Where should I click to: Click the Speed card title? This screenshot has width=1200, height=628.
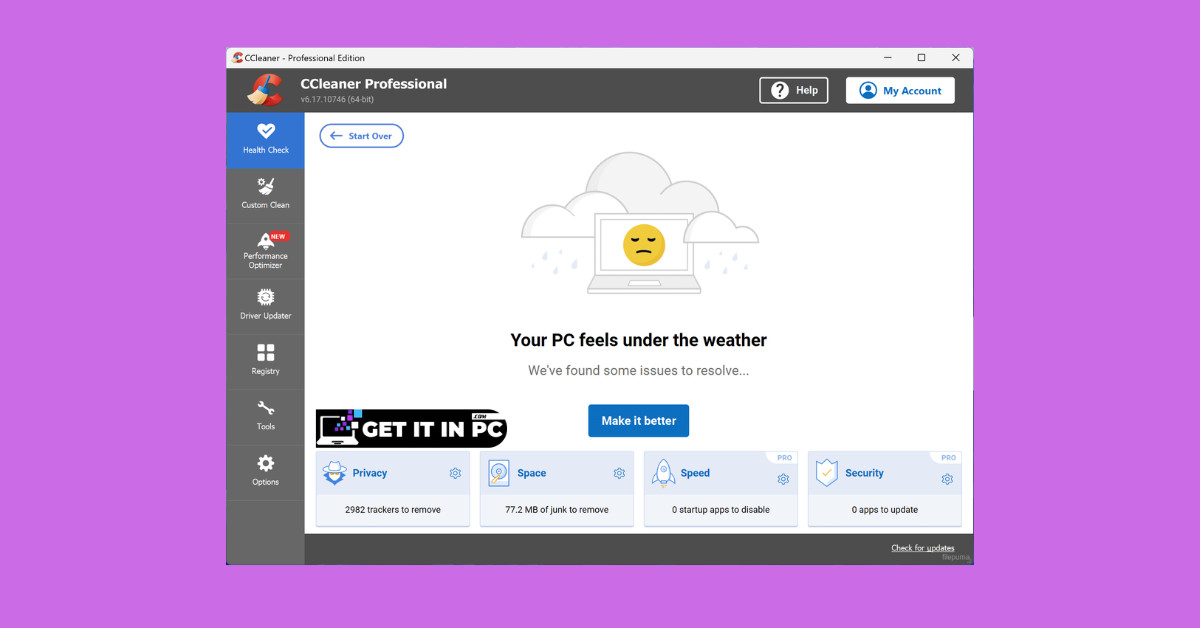pyautogui.click(x=695, y=473)
